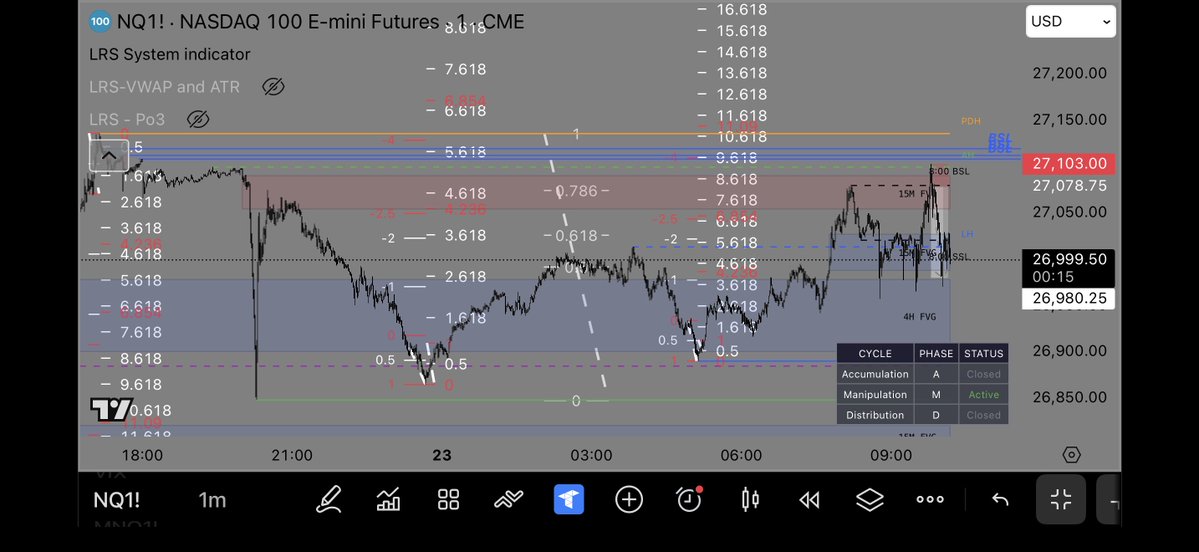Open the indicators chart icon
Viewport: 1199px width, 552px height.
(x=388, y=500)
